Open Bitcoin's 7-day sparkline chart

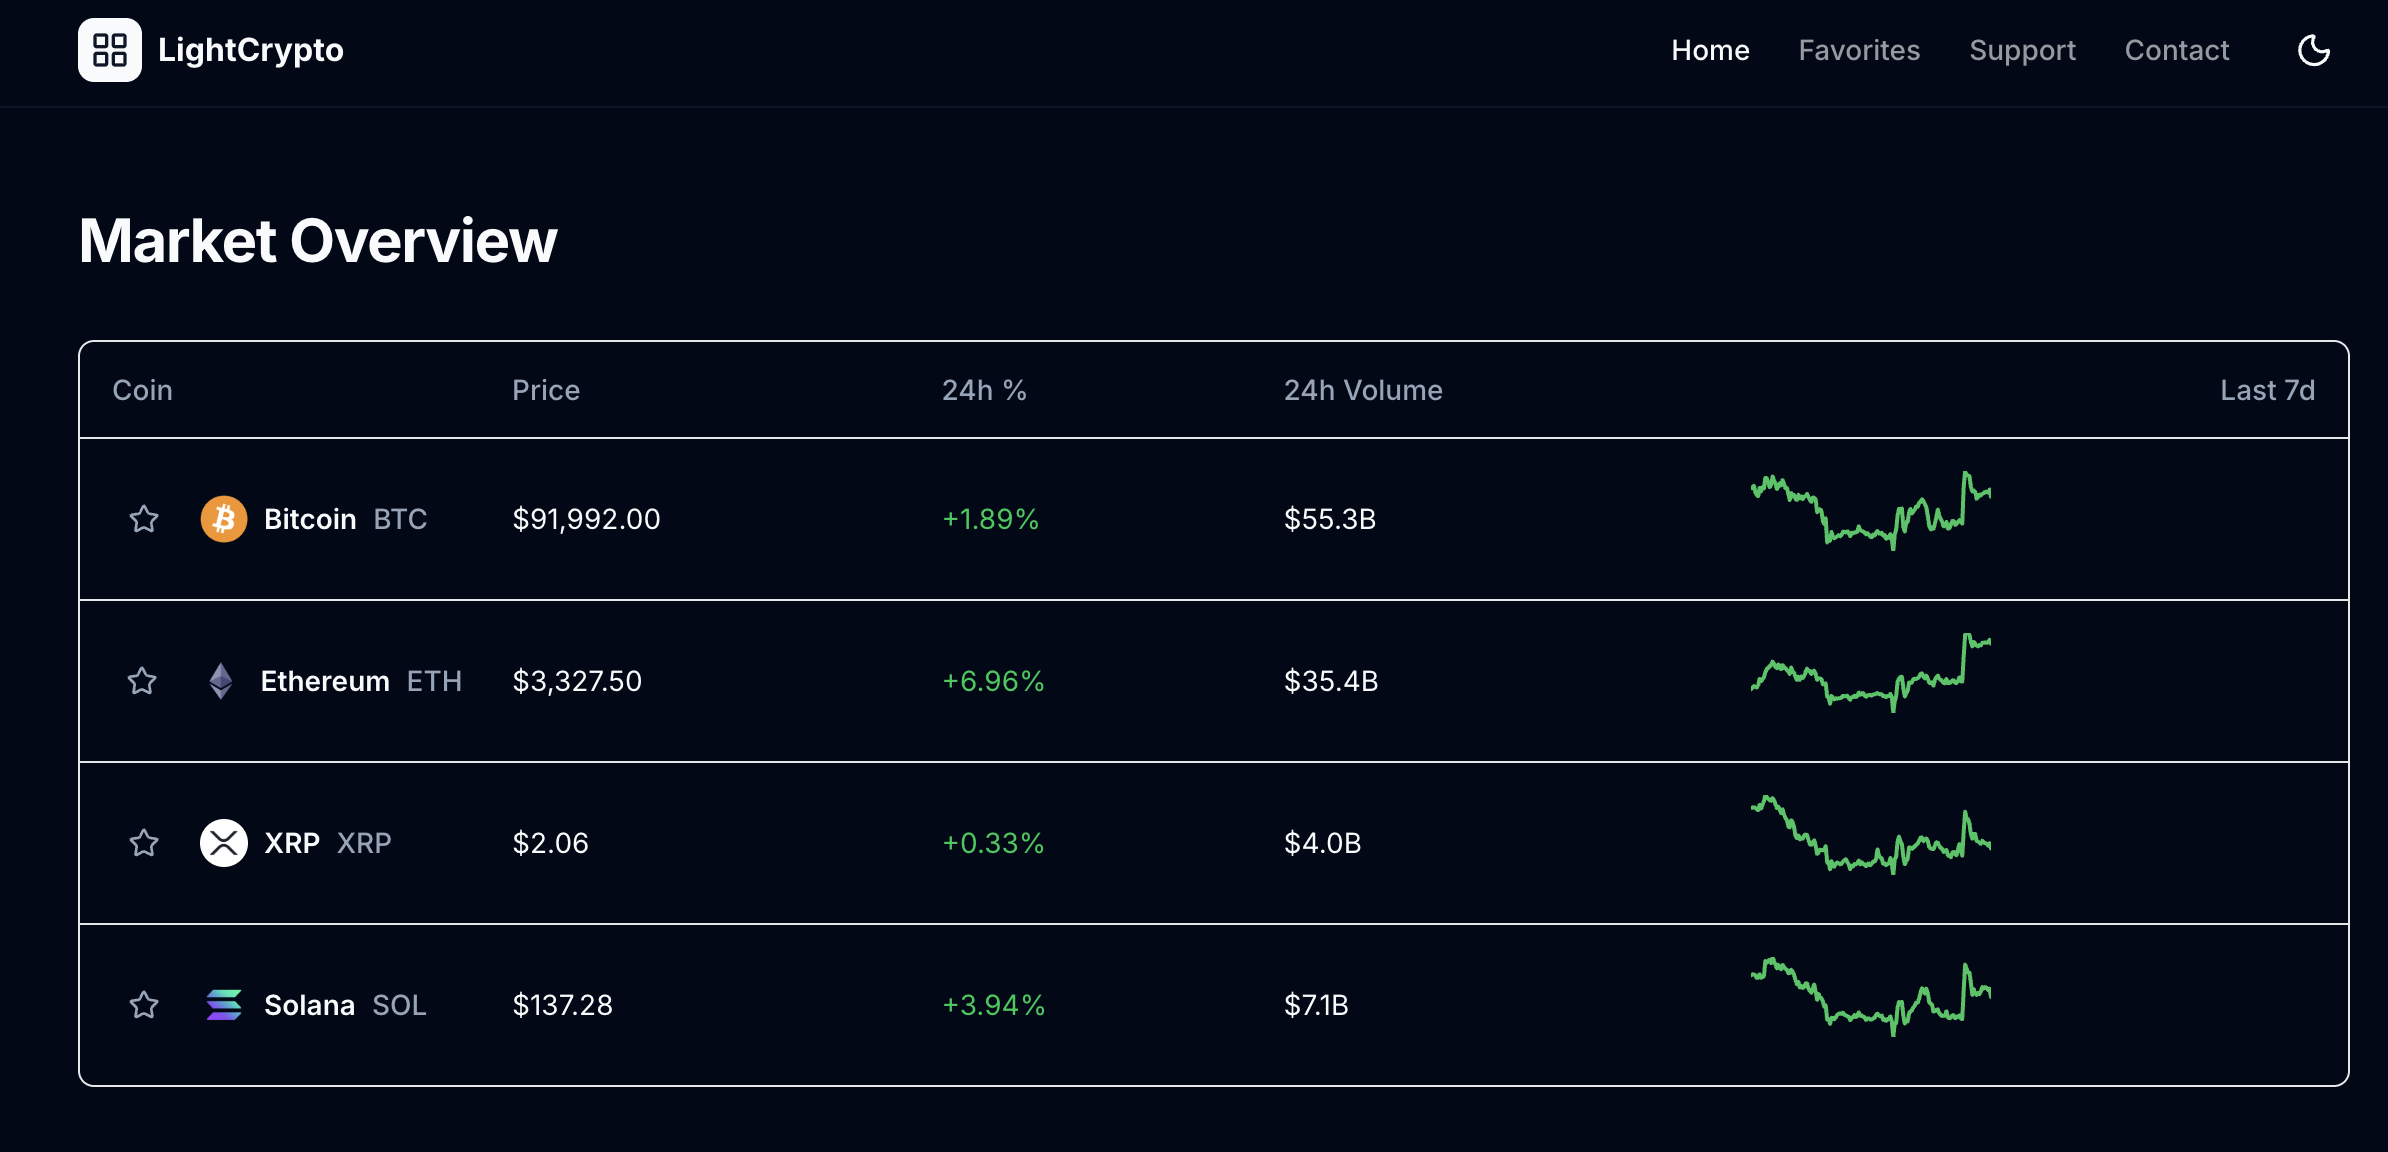tap(1870, 511)
